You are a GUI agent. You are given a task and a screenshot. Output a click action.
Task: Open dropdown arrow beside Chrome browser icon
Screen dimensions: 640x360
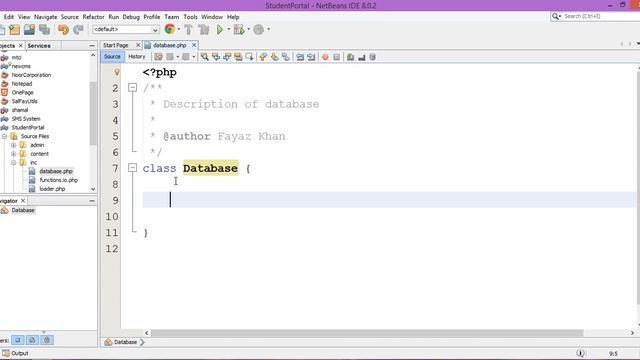tap(178, 29)
